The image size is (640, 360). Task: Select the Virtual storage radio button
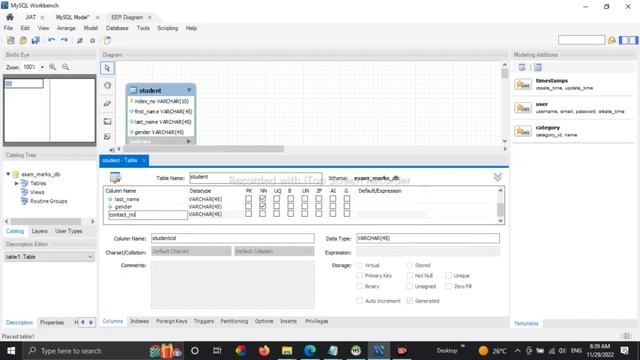(x=360, y=265)
